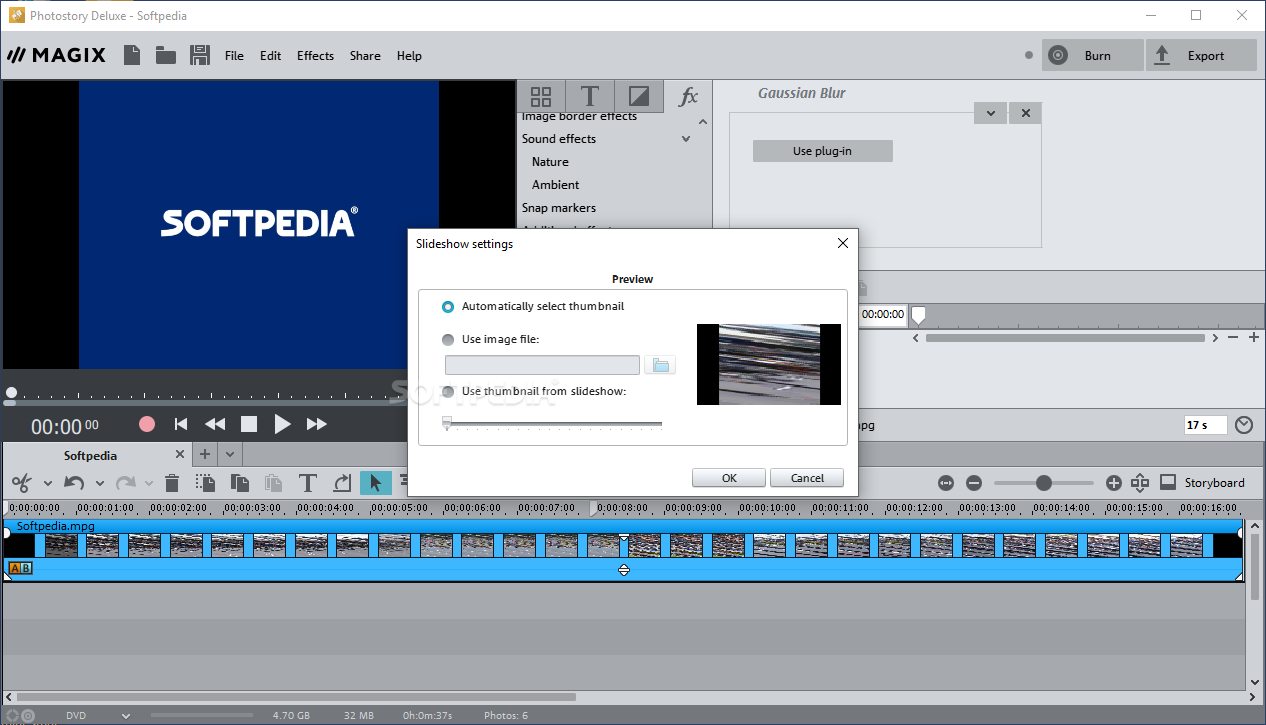Viewport: 1266px width, 725px height.
Task: Create a new project with the page icon
Action: (x=132, y=55)
